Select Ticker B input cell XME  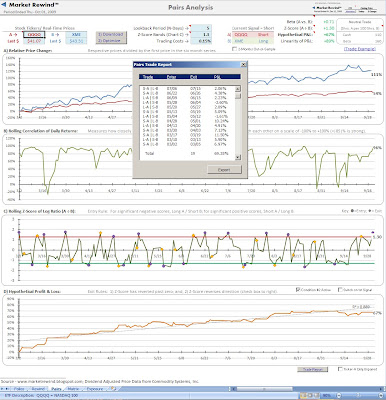(76, 35)
